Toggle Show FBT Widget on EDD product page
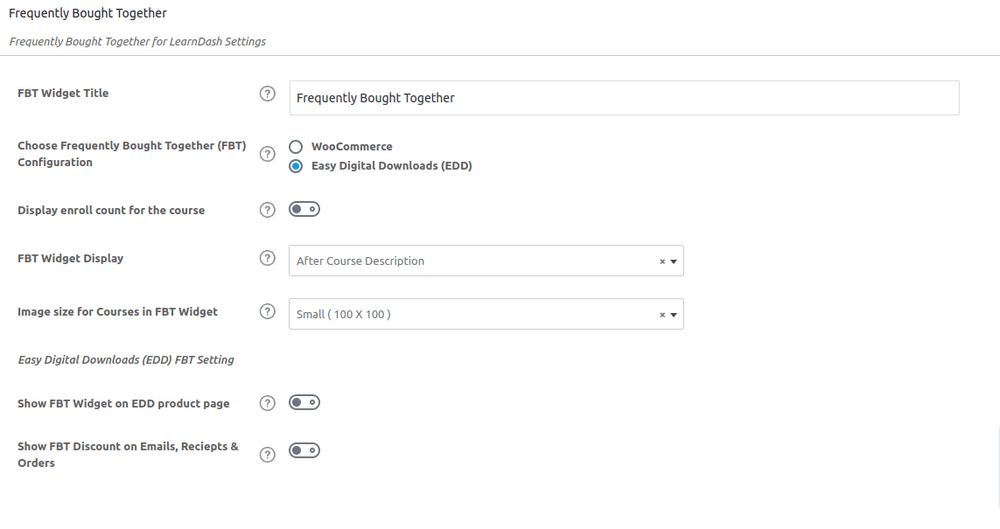The height and width of the screenshot is (529, 1000). click(304, 403)
